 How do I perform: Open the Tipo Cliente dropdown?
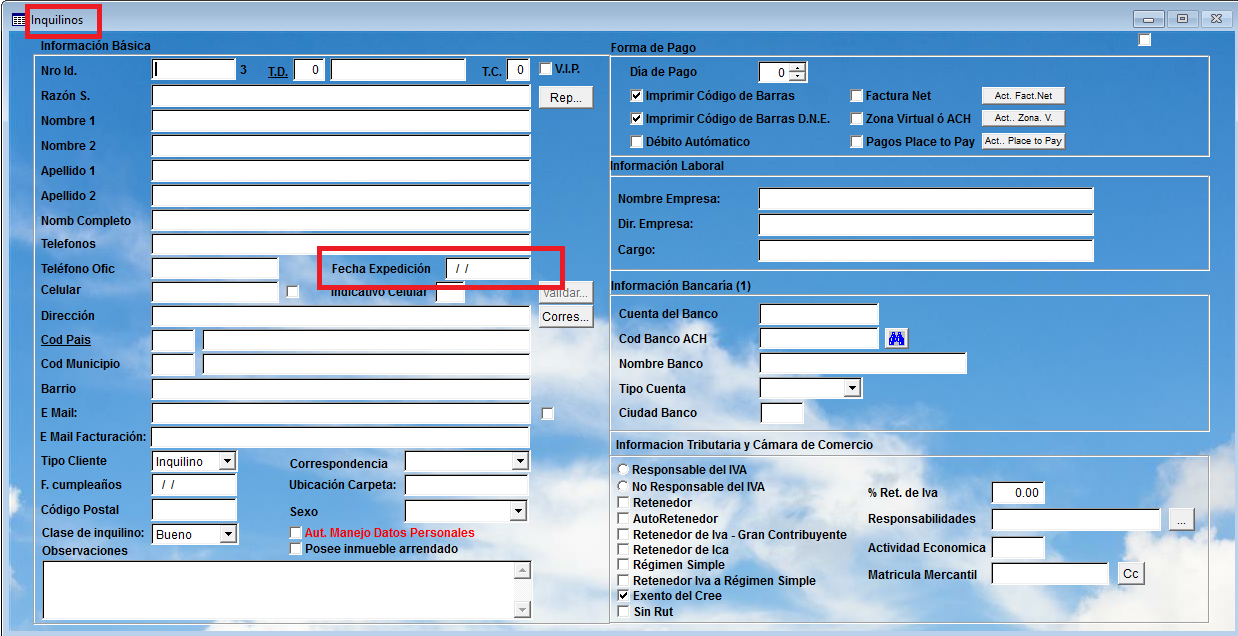click(x=227, y=461)
